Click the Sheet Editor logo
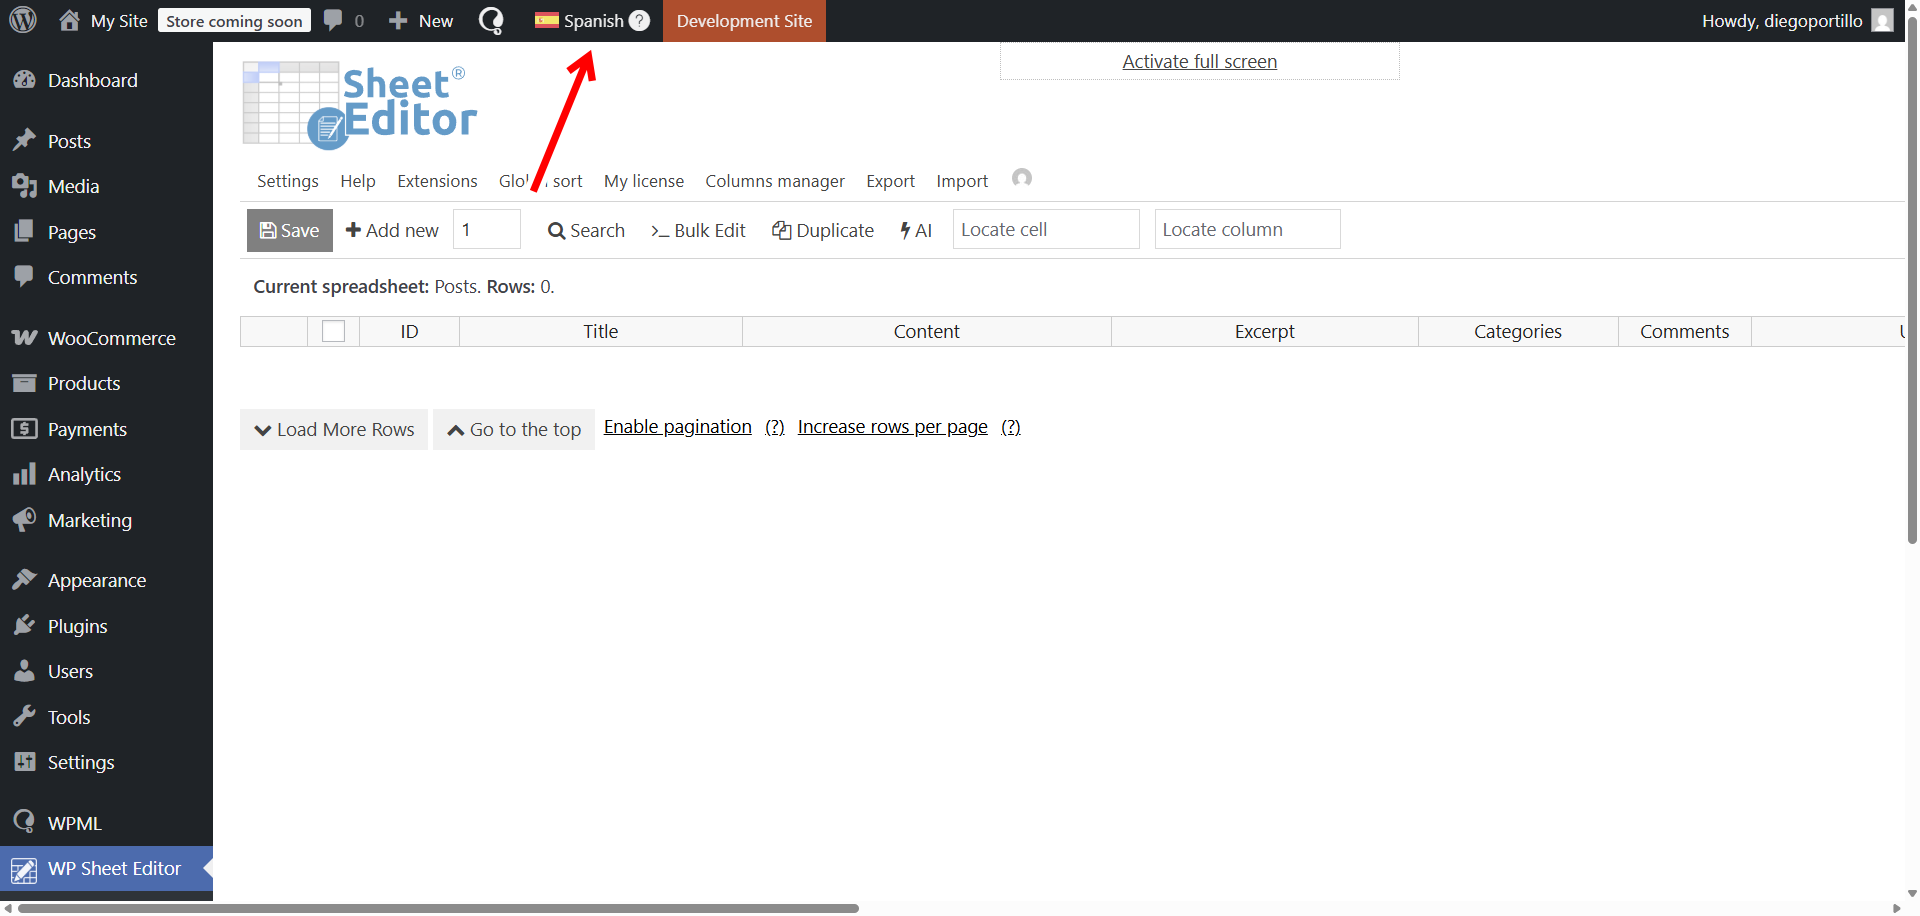The width and height of the screenshot is (1920, 916). click(x=360, y=105)
